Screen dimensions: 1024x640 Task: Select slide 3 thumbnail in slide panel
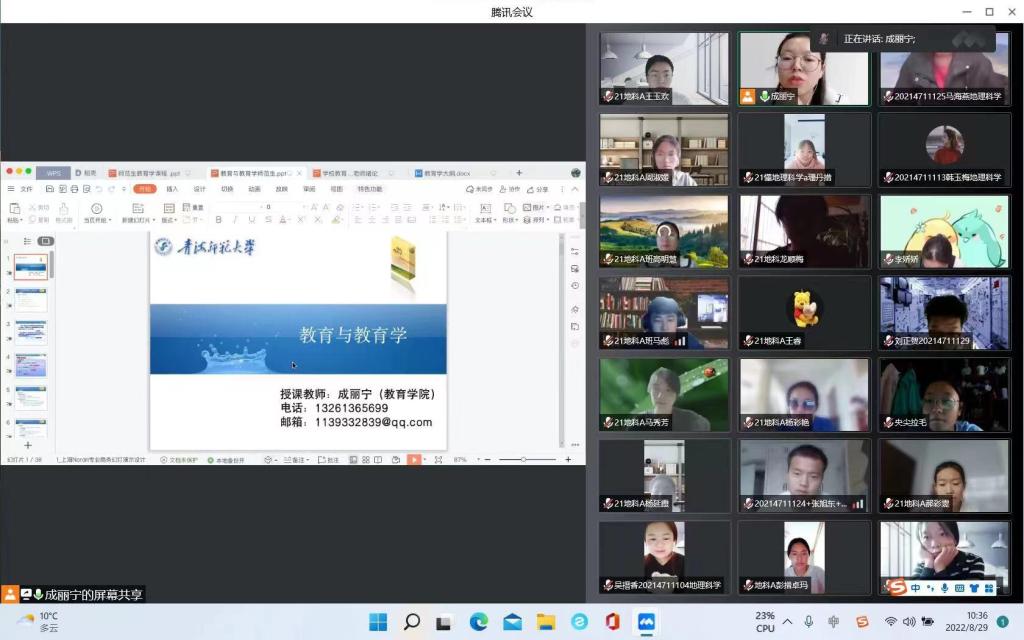click(31, 332)
